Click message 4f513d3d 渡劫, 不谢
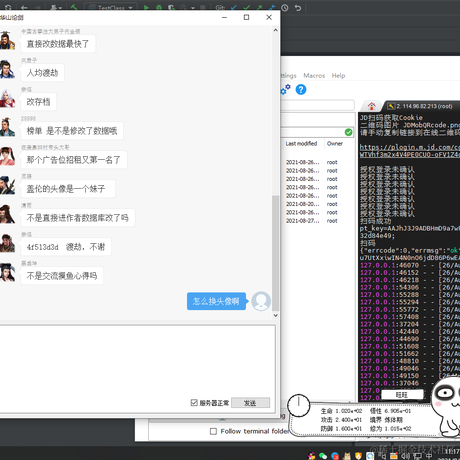This screenshot has height=460, width=460. (x=66, y=247)
